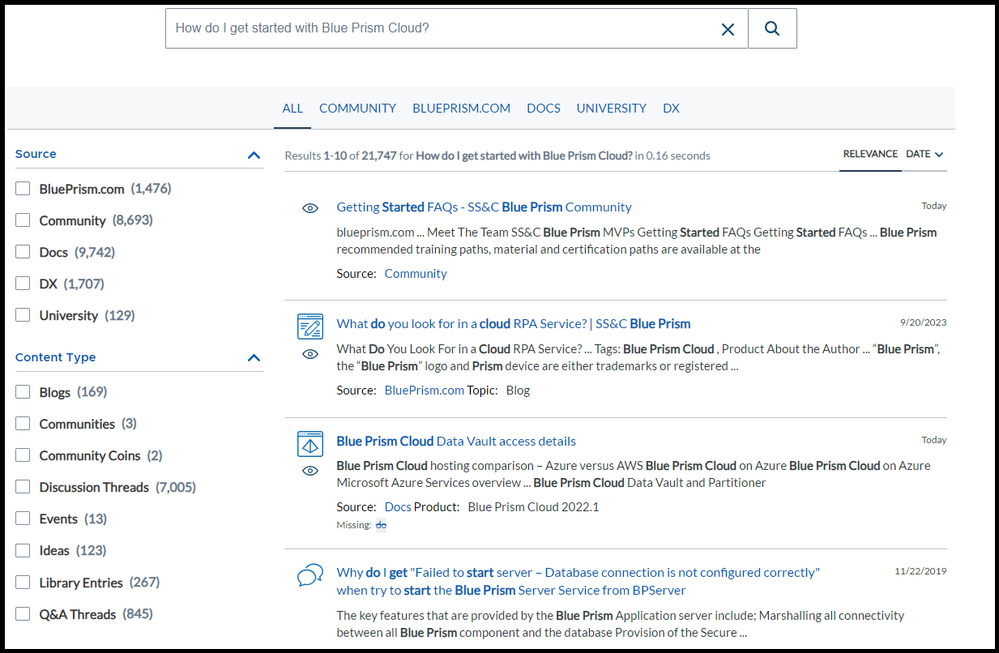Open What do you look for in a cloud RPA Service link
The width and height of the screenshot is (999, 653).
pyautogui.click(x=514, y=324)
